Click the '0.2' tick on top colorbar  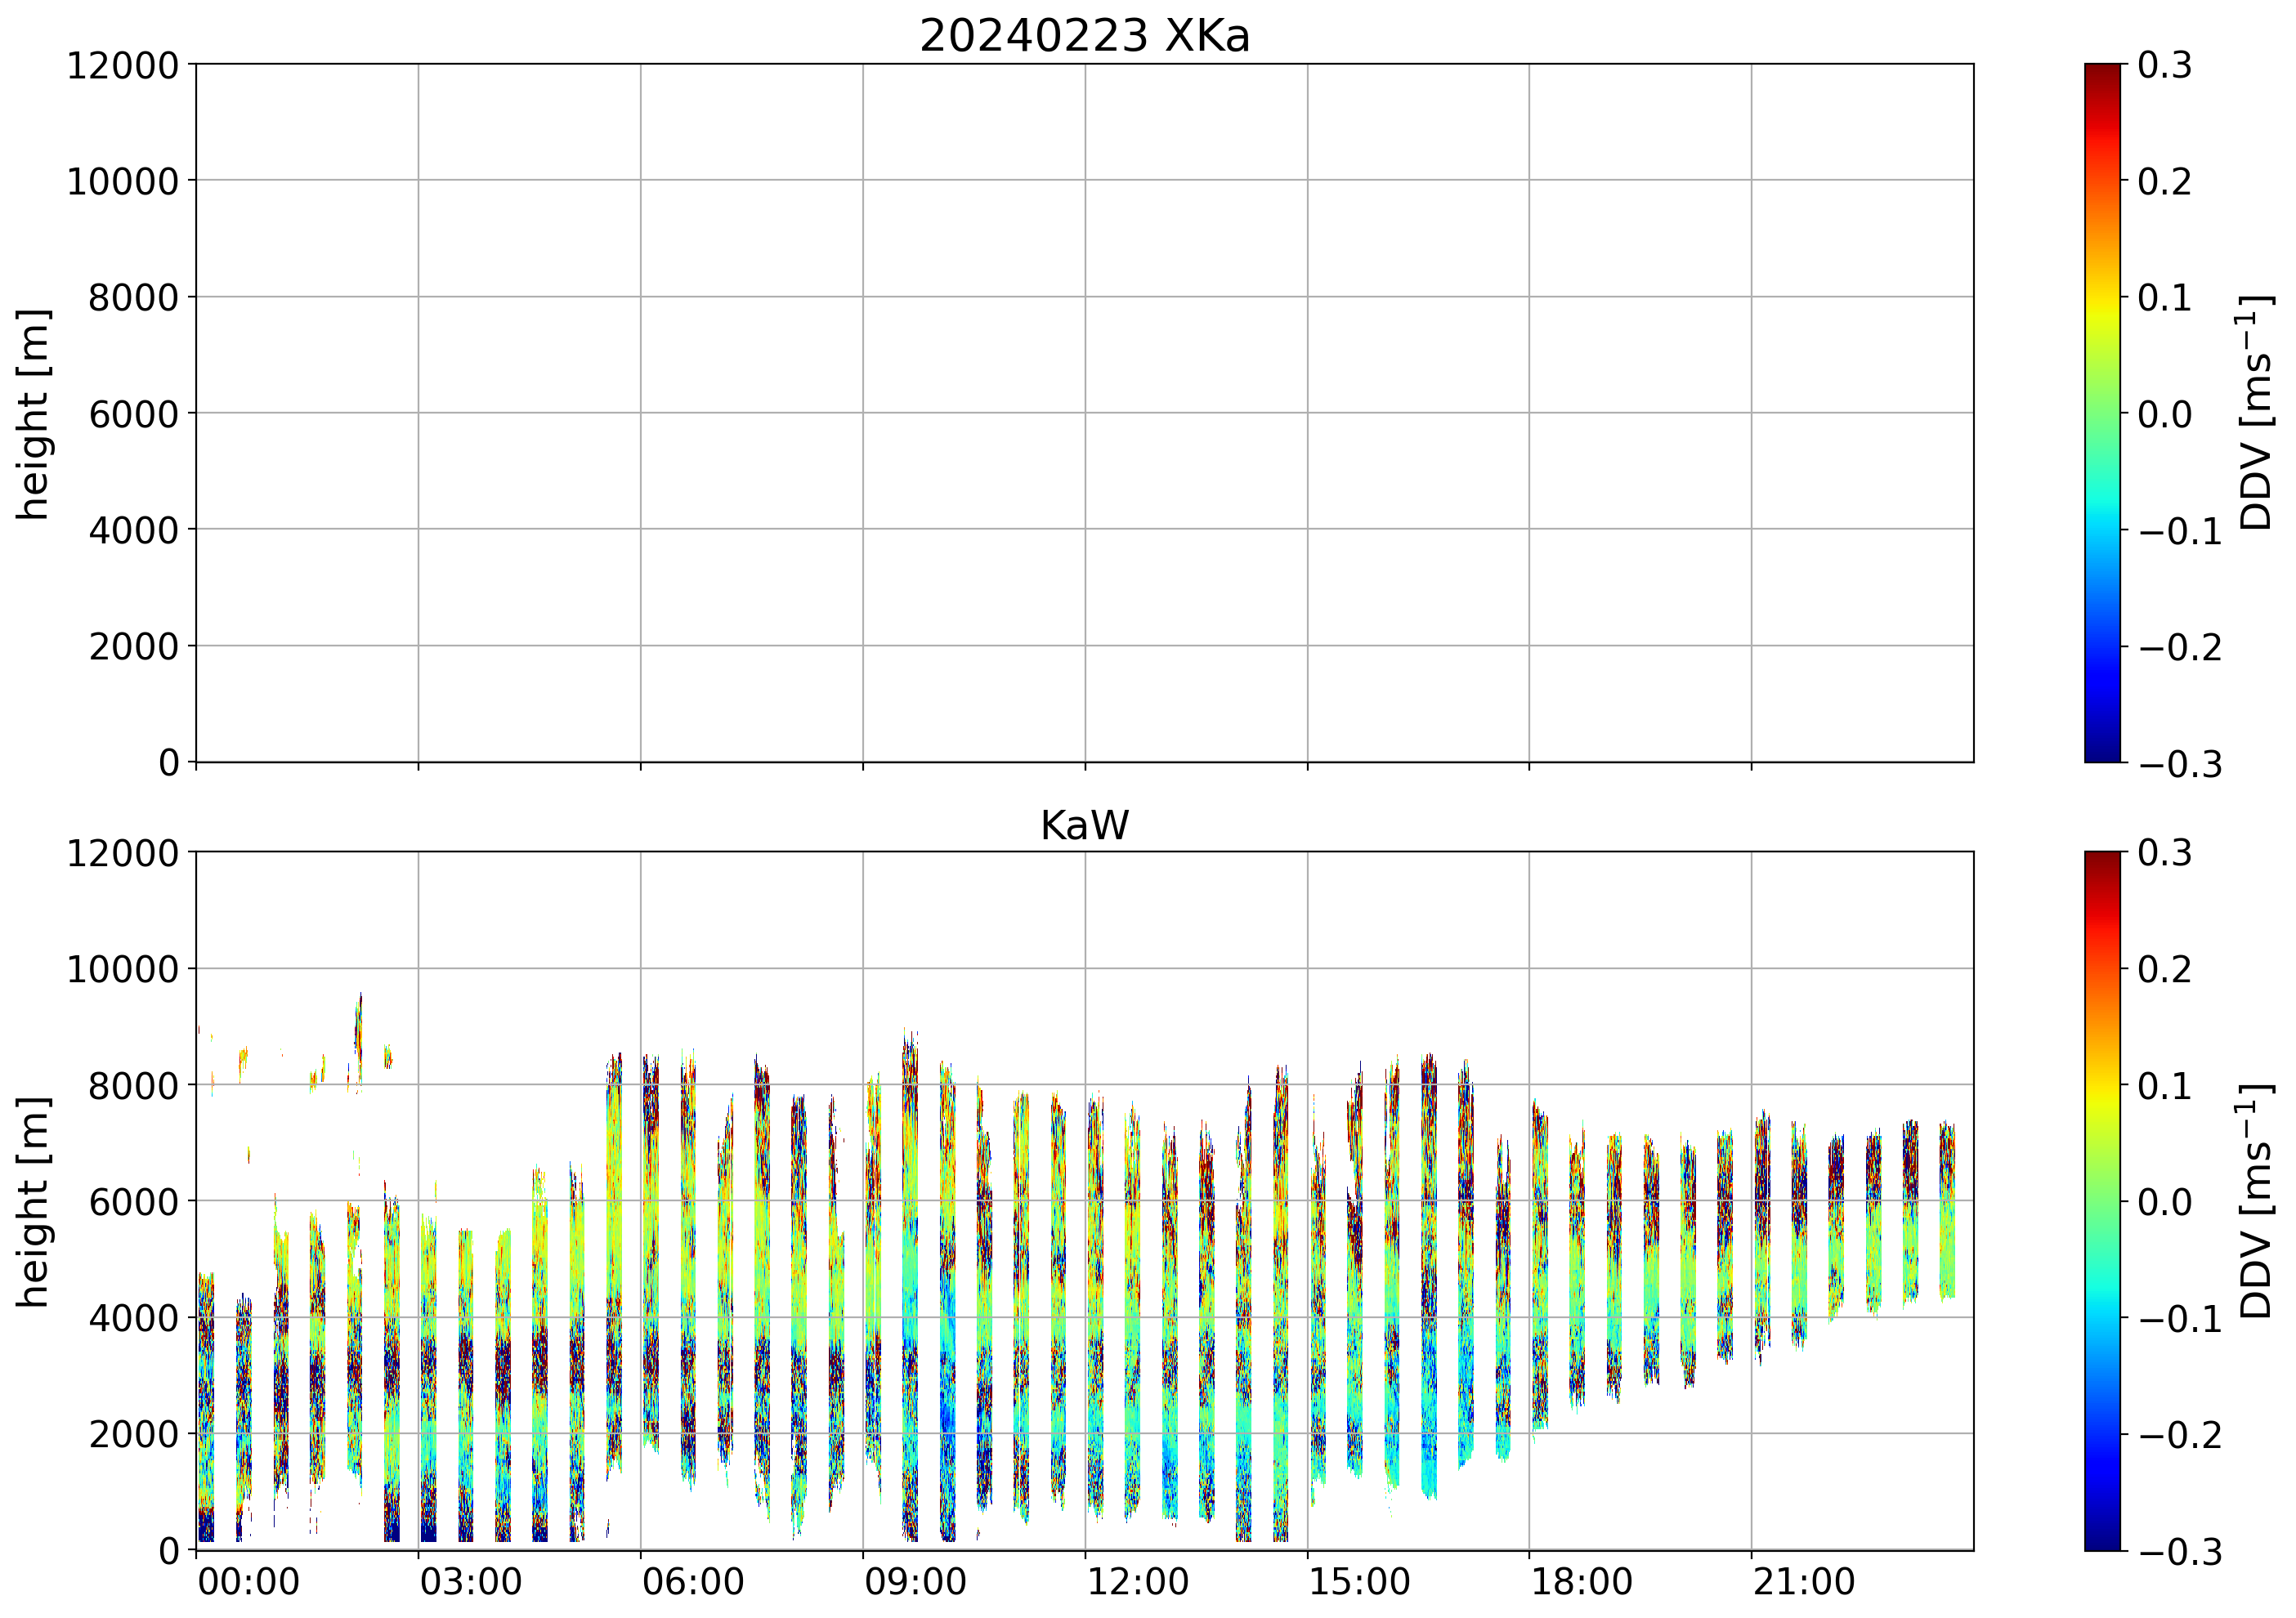2165,182
